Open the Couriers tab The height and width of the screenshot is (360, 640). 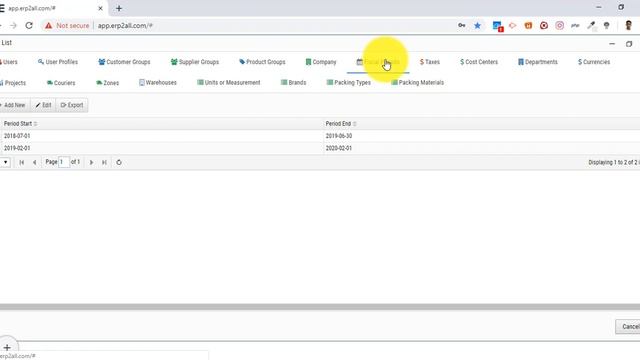point(61,83)
